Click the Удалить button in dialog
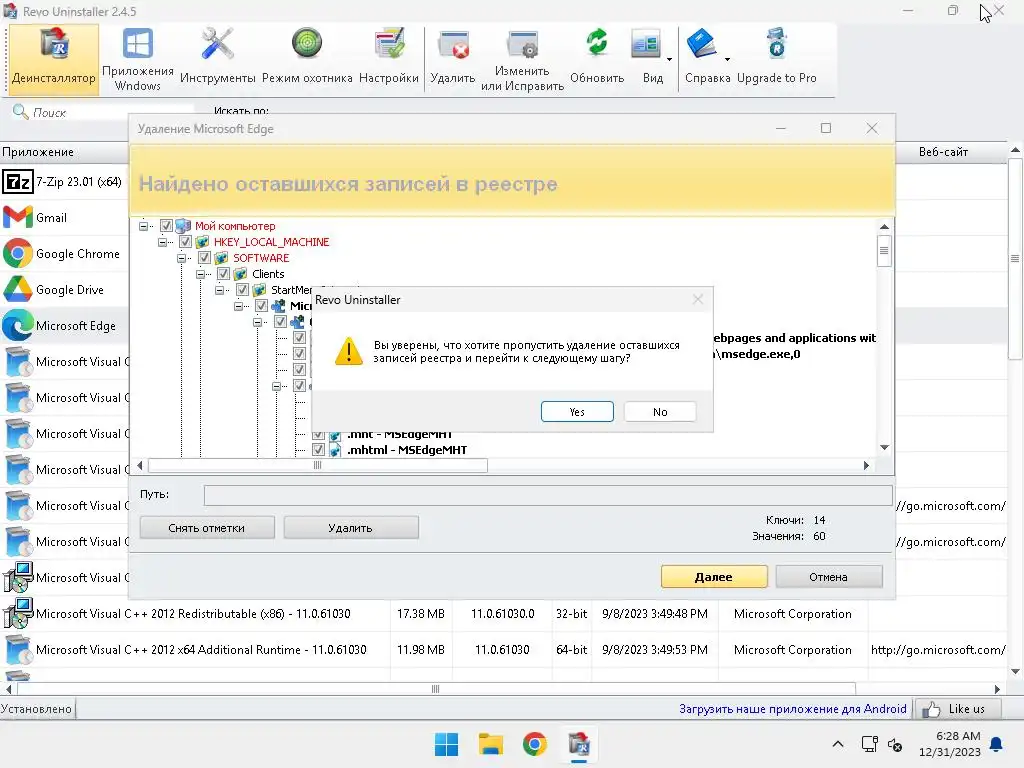The image size is (1024, 768). [x=351, y=528]
